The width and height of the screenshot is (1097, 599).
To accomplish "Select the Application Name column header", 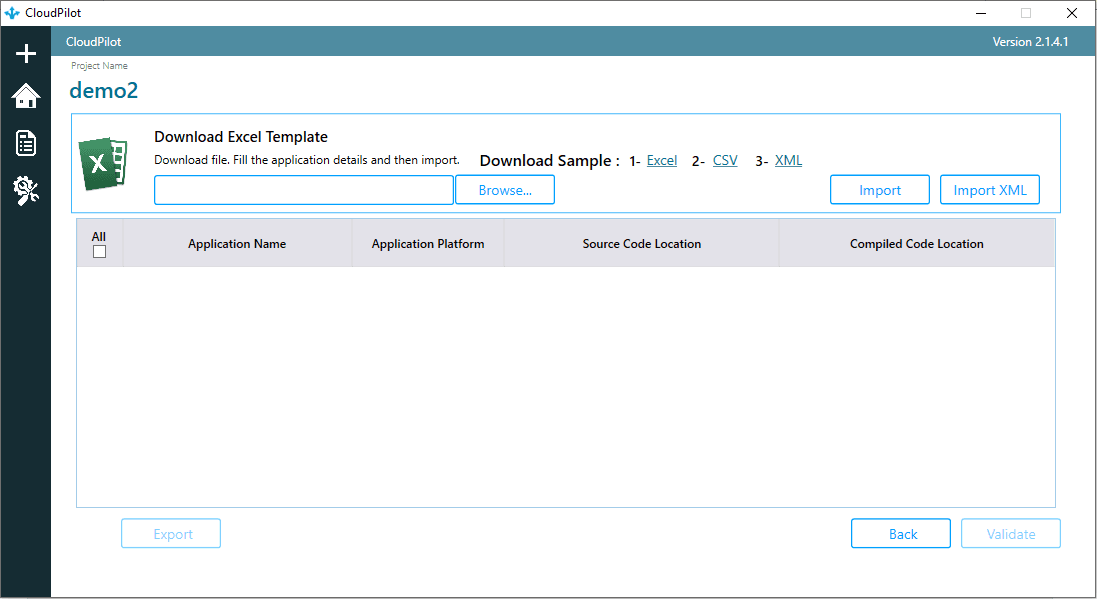I will (x=237, y=244).
